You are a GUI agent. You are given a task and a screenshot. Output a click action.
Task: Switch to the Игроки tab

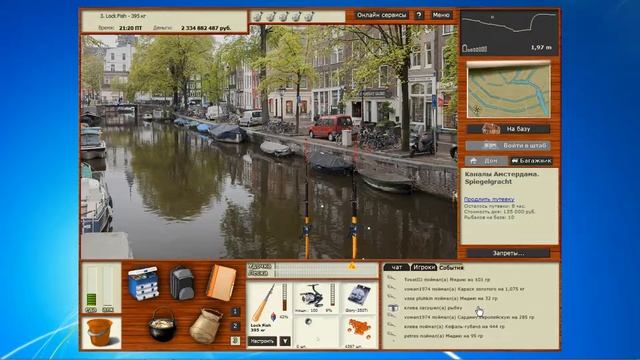tap(424, 267)
